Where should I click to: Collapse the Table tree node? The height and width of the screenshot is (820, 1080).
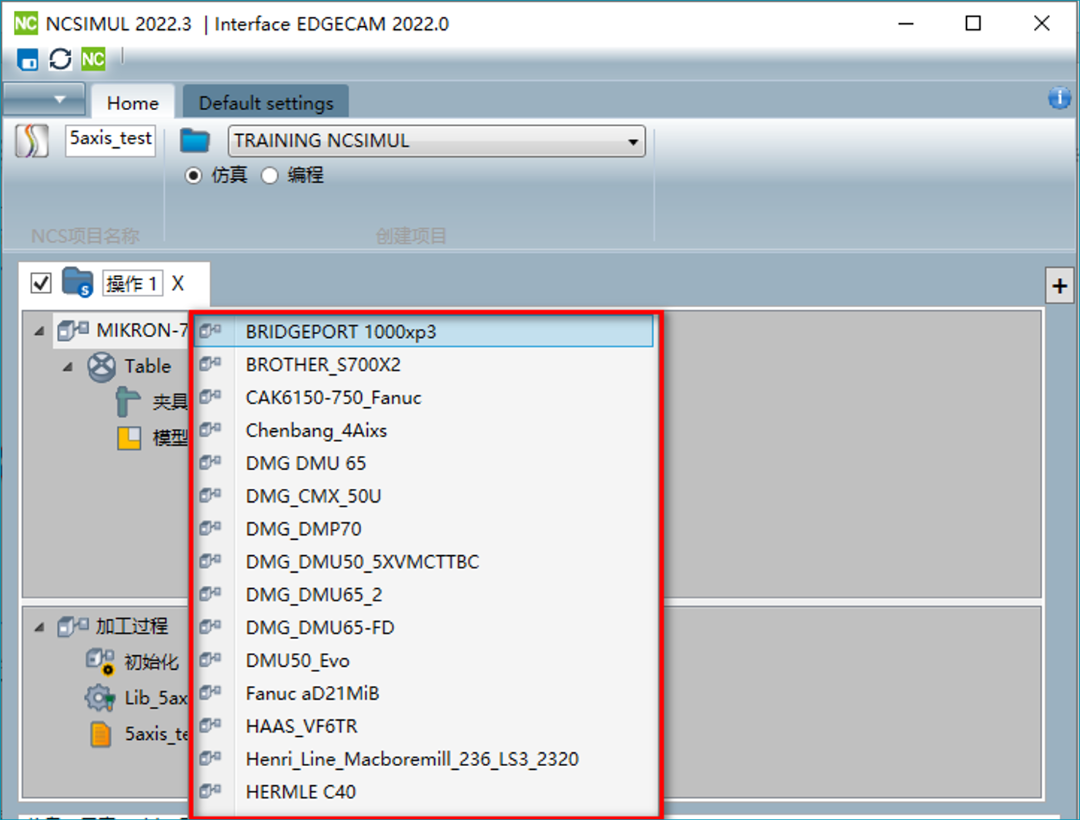68,367
